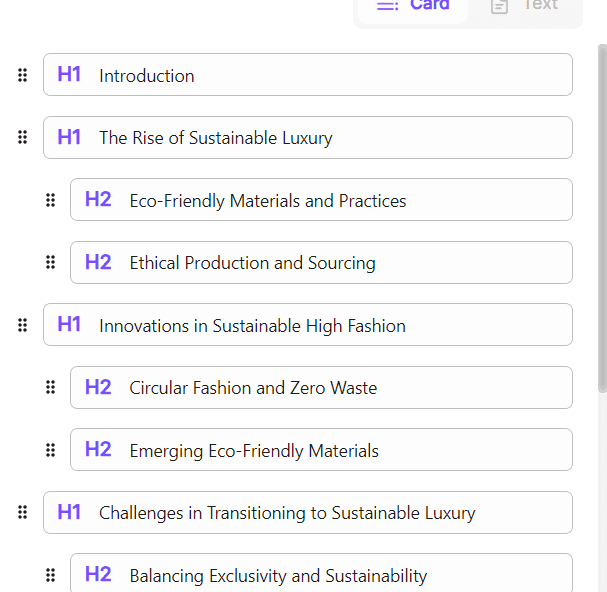607x592 pixels.
Task: Click drag handle next to Eco-Friendly Materials and Practices
Action: click(x=50, y=201)
